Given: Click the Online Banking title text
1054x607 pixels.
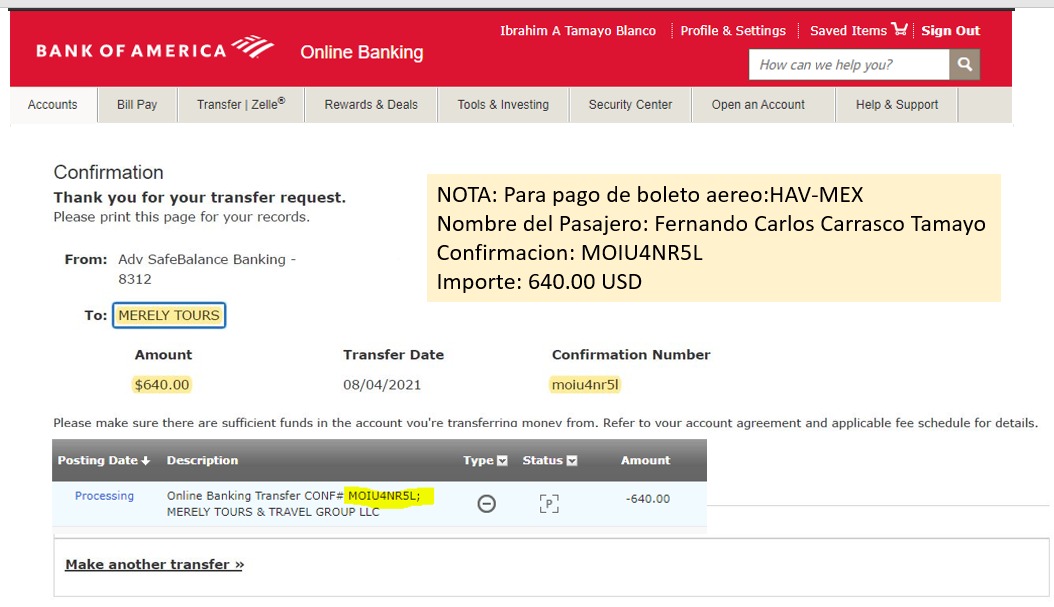Looking at the screenshot, I should tap(362, 52).
